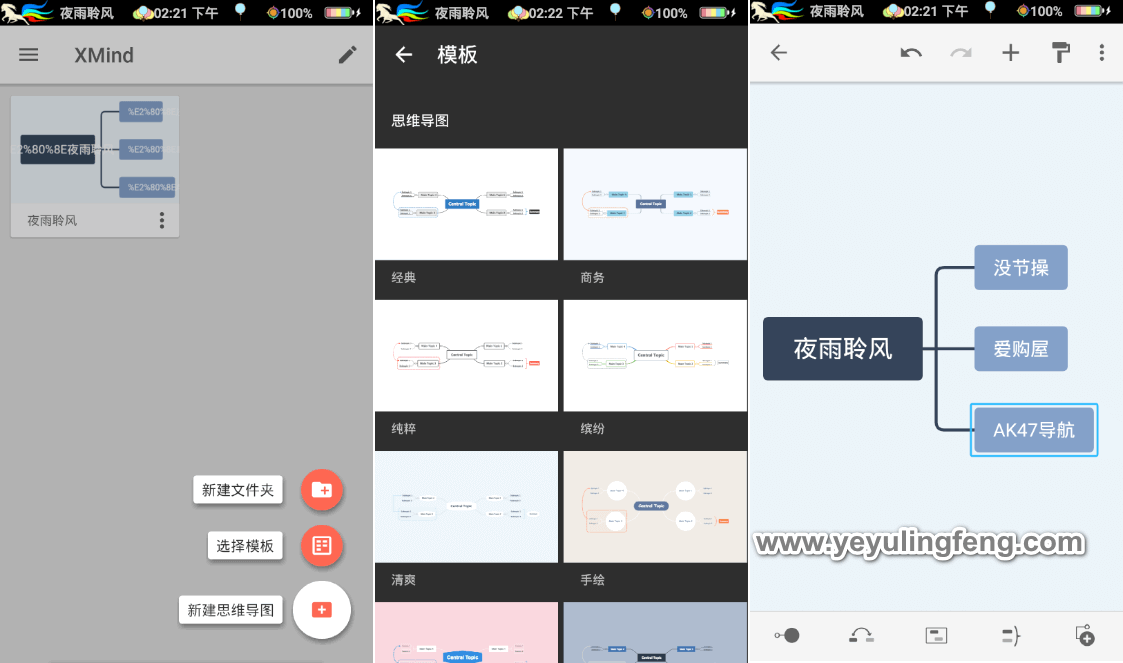Click the XMind title text

[x=104, y=55]
